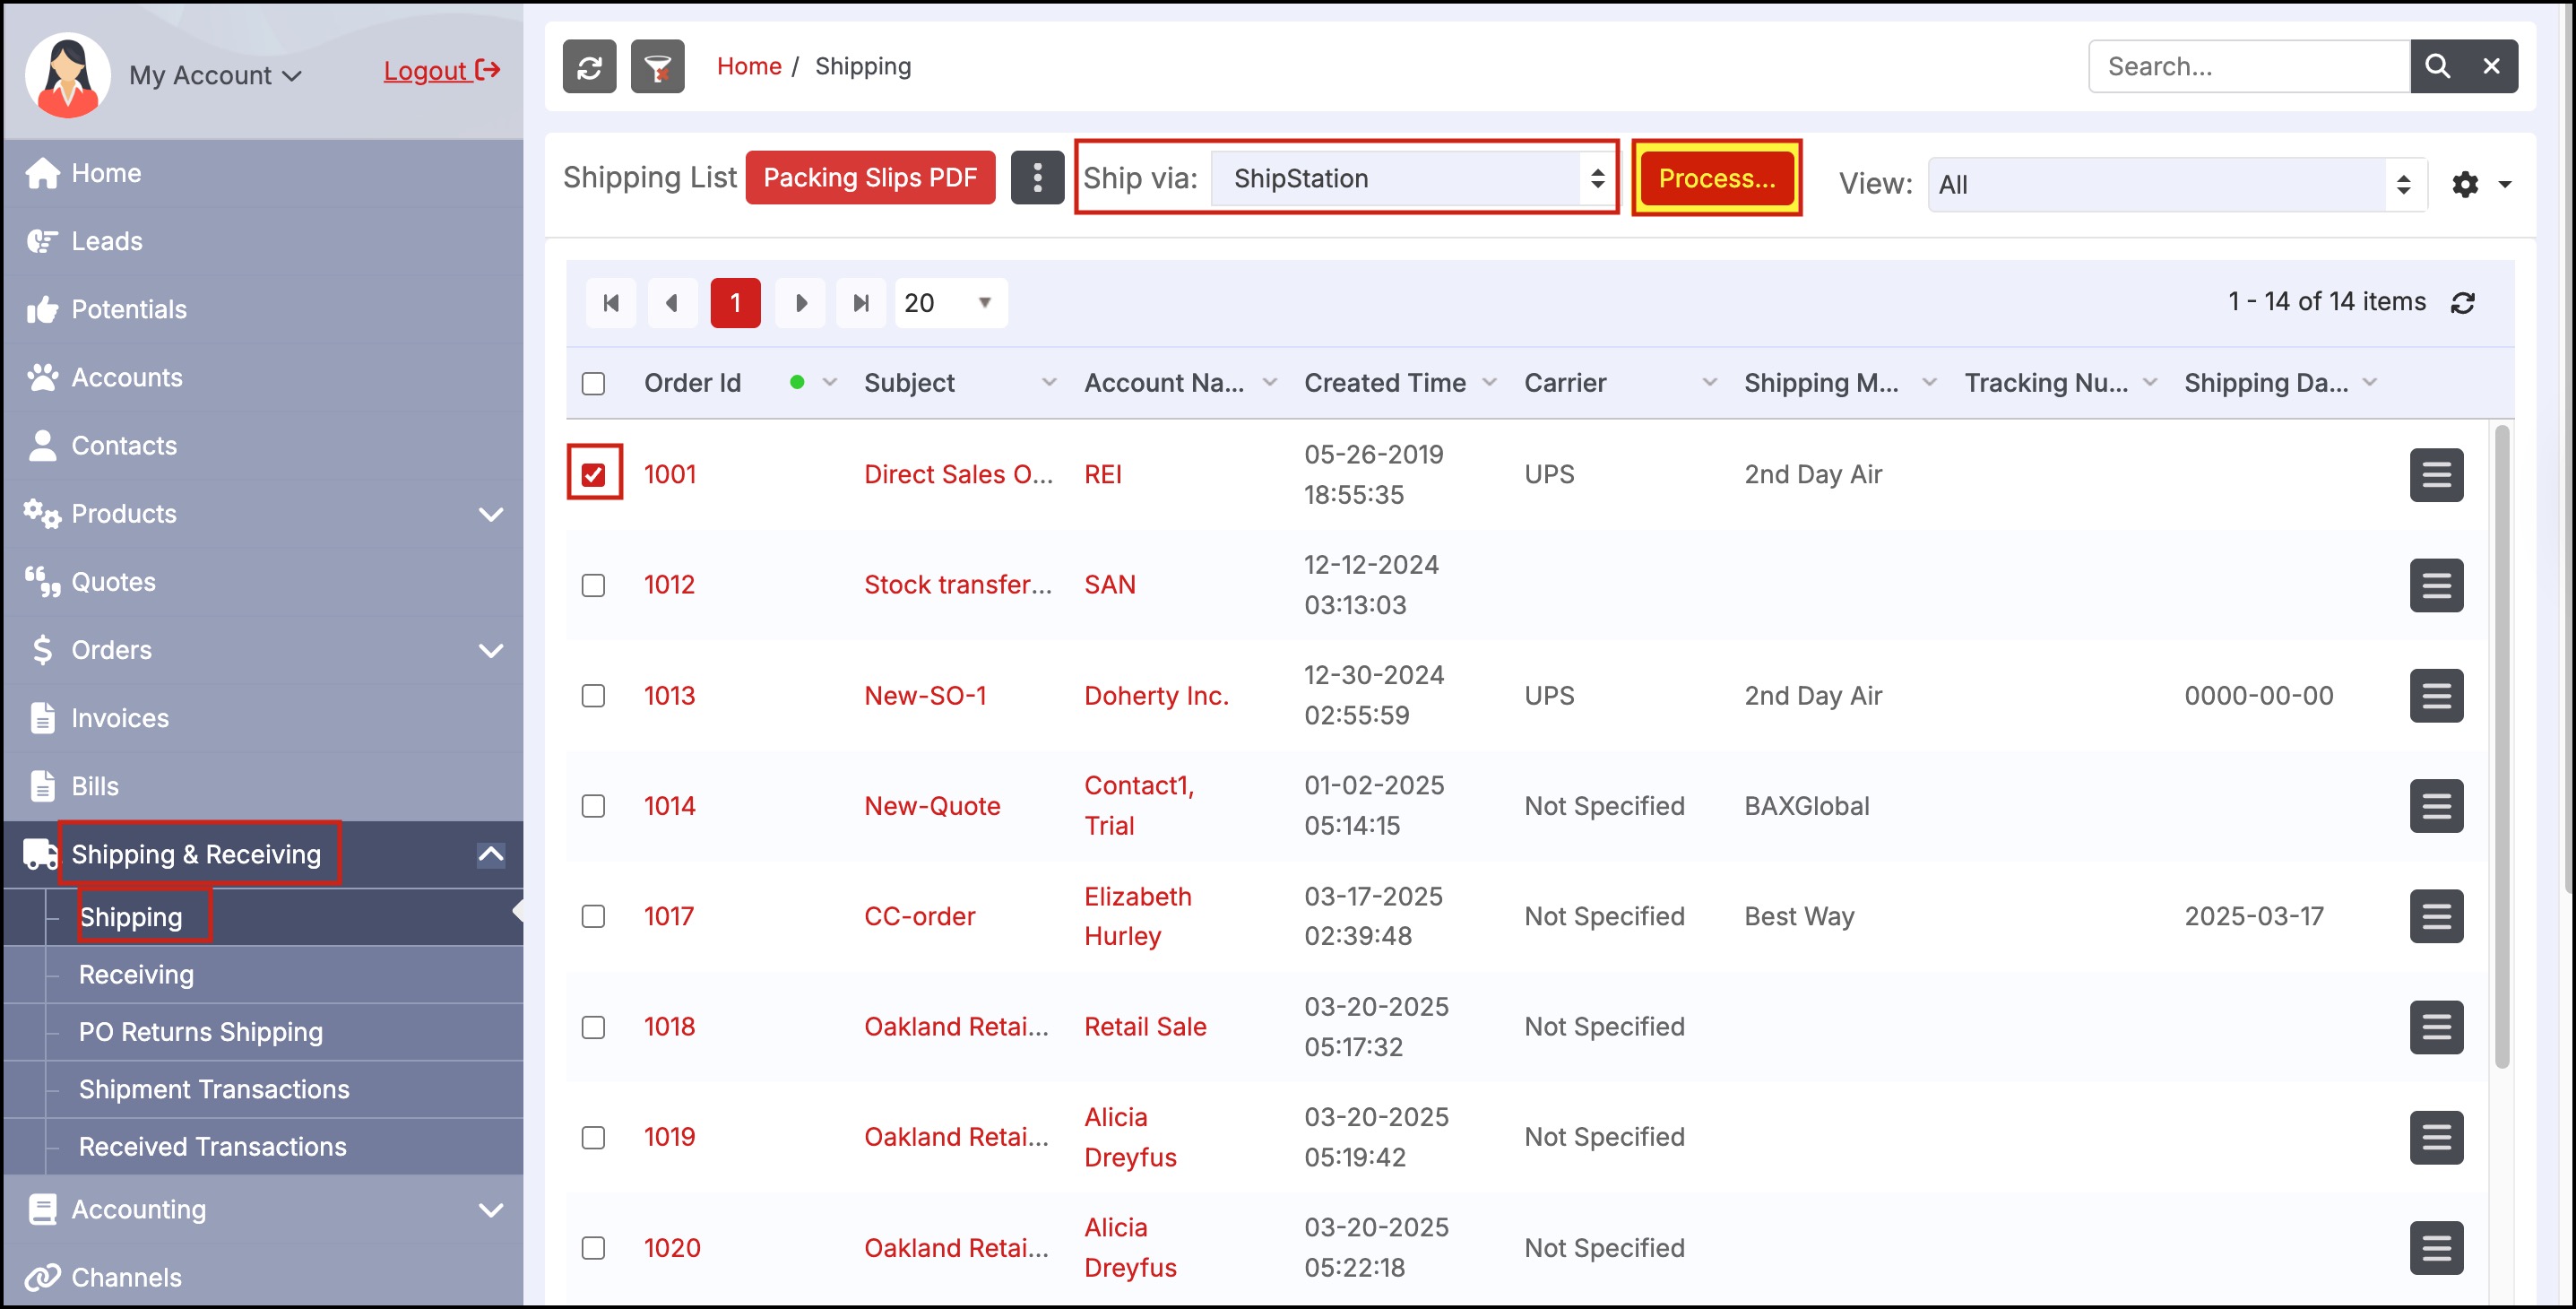The width and height of the screenshot is (2576, 1309).
Task: Check the order 1014 checkbox
Action: 593,806
